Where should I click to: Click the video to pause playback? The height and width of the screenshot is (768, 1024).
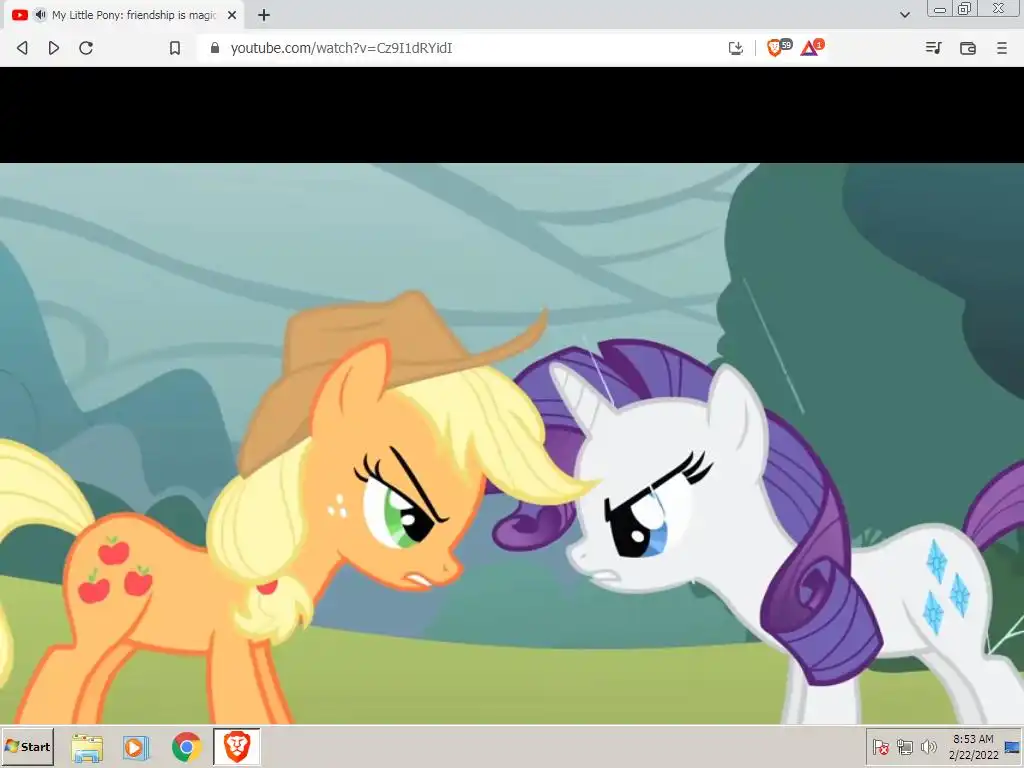point(512,443)
